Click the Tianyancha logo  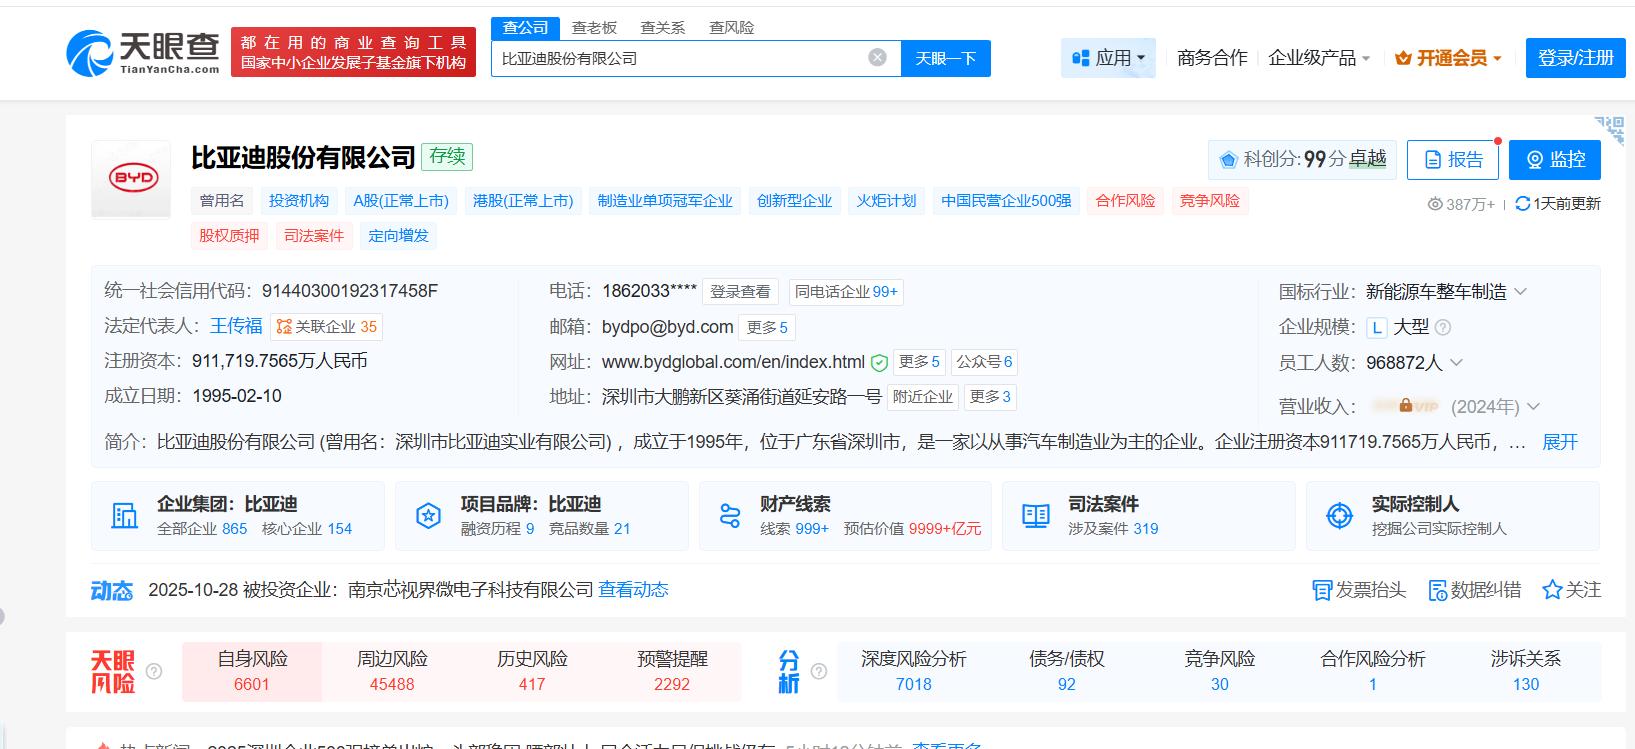tap(143, 52)
